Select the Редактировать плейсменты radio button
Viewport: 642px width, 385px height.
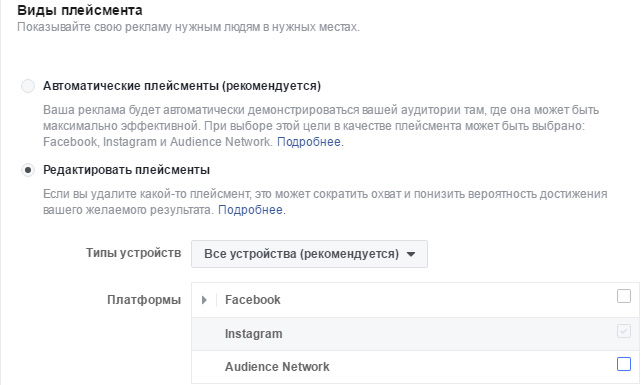(x=28, y=170)
